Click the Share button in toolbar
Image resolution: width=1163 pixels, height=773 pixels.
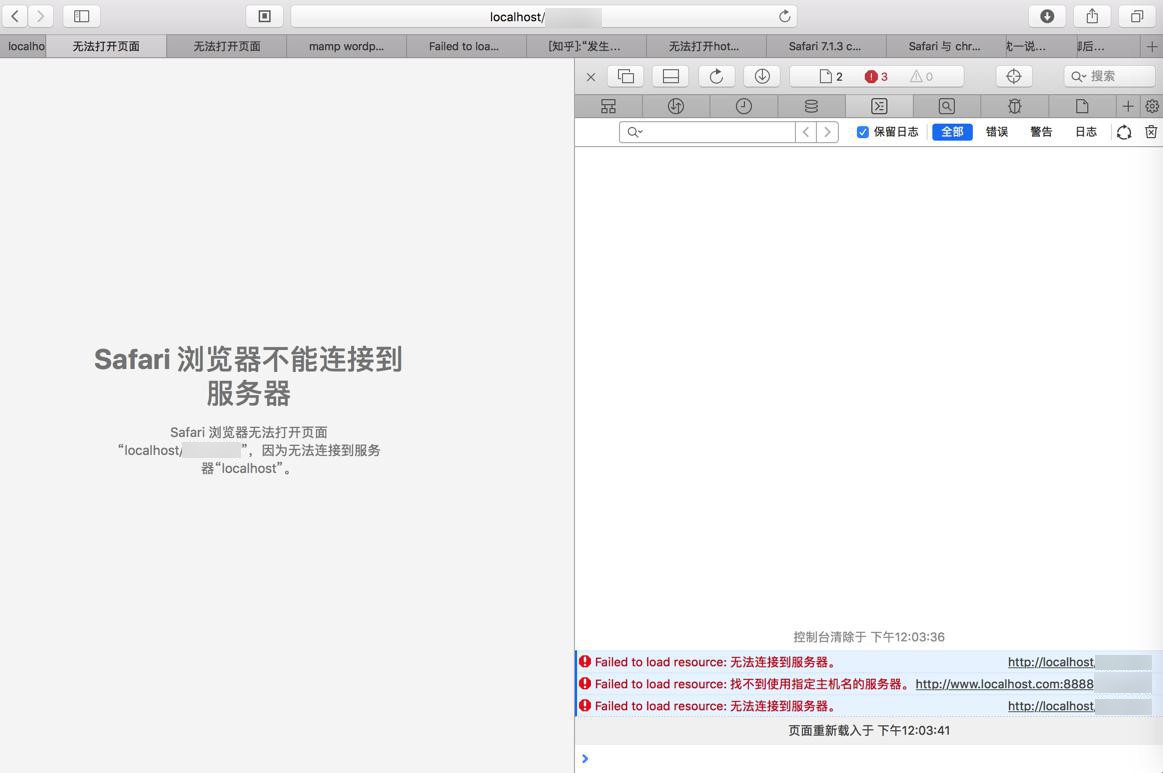(1092, 16)
